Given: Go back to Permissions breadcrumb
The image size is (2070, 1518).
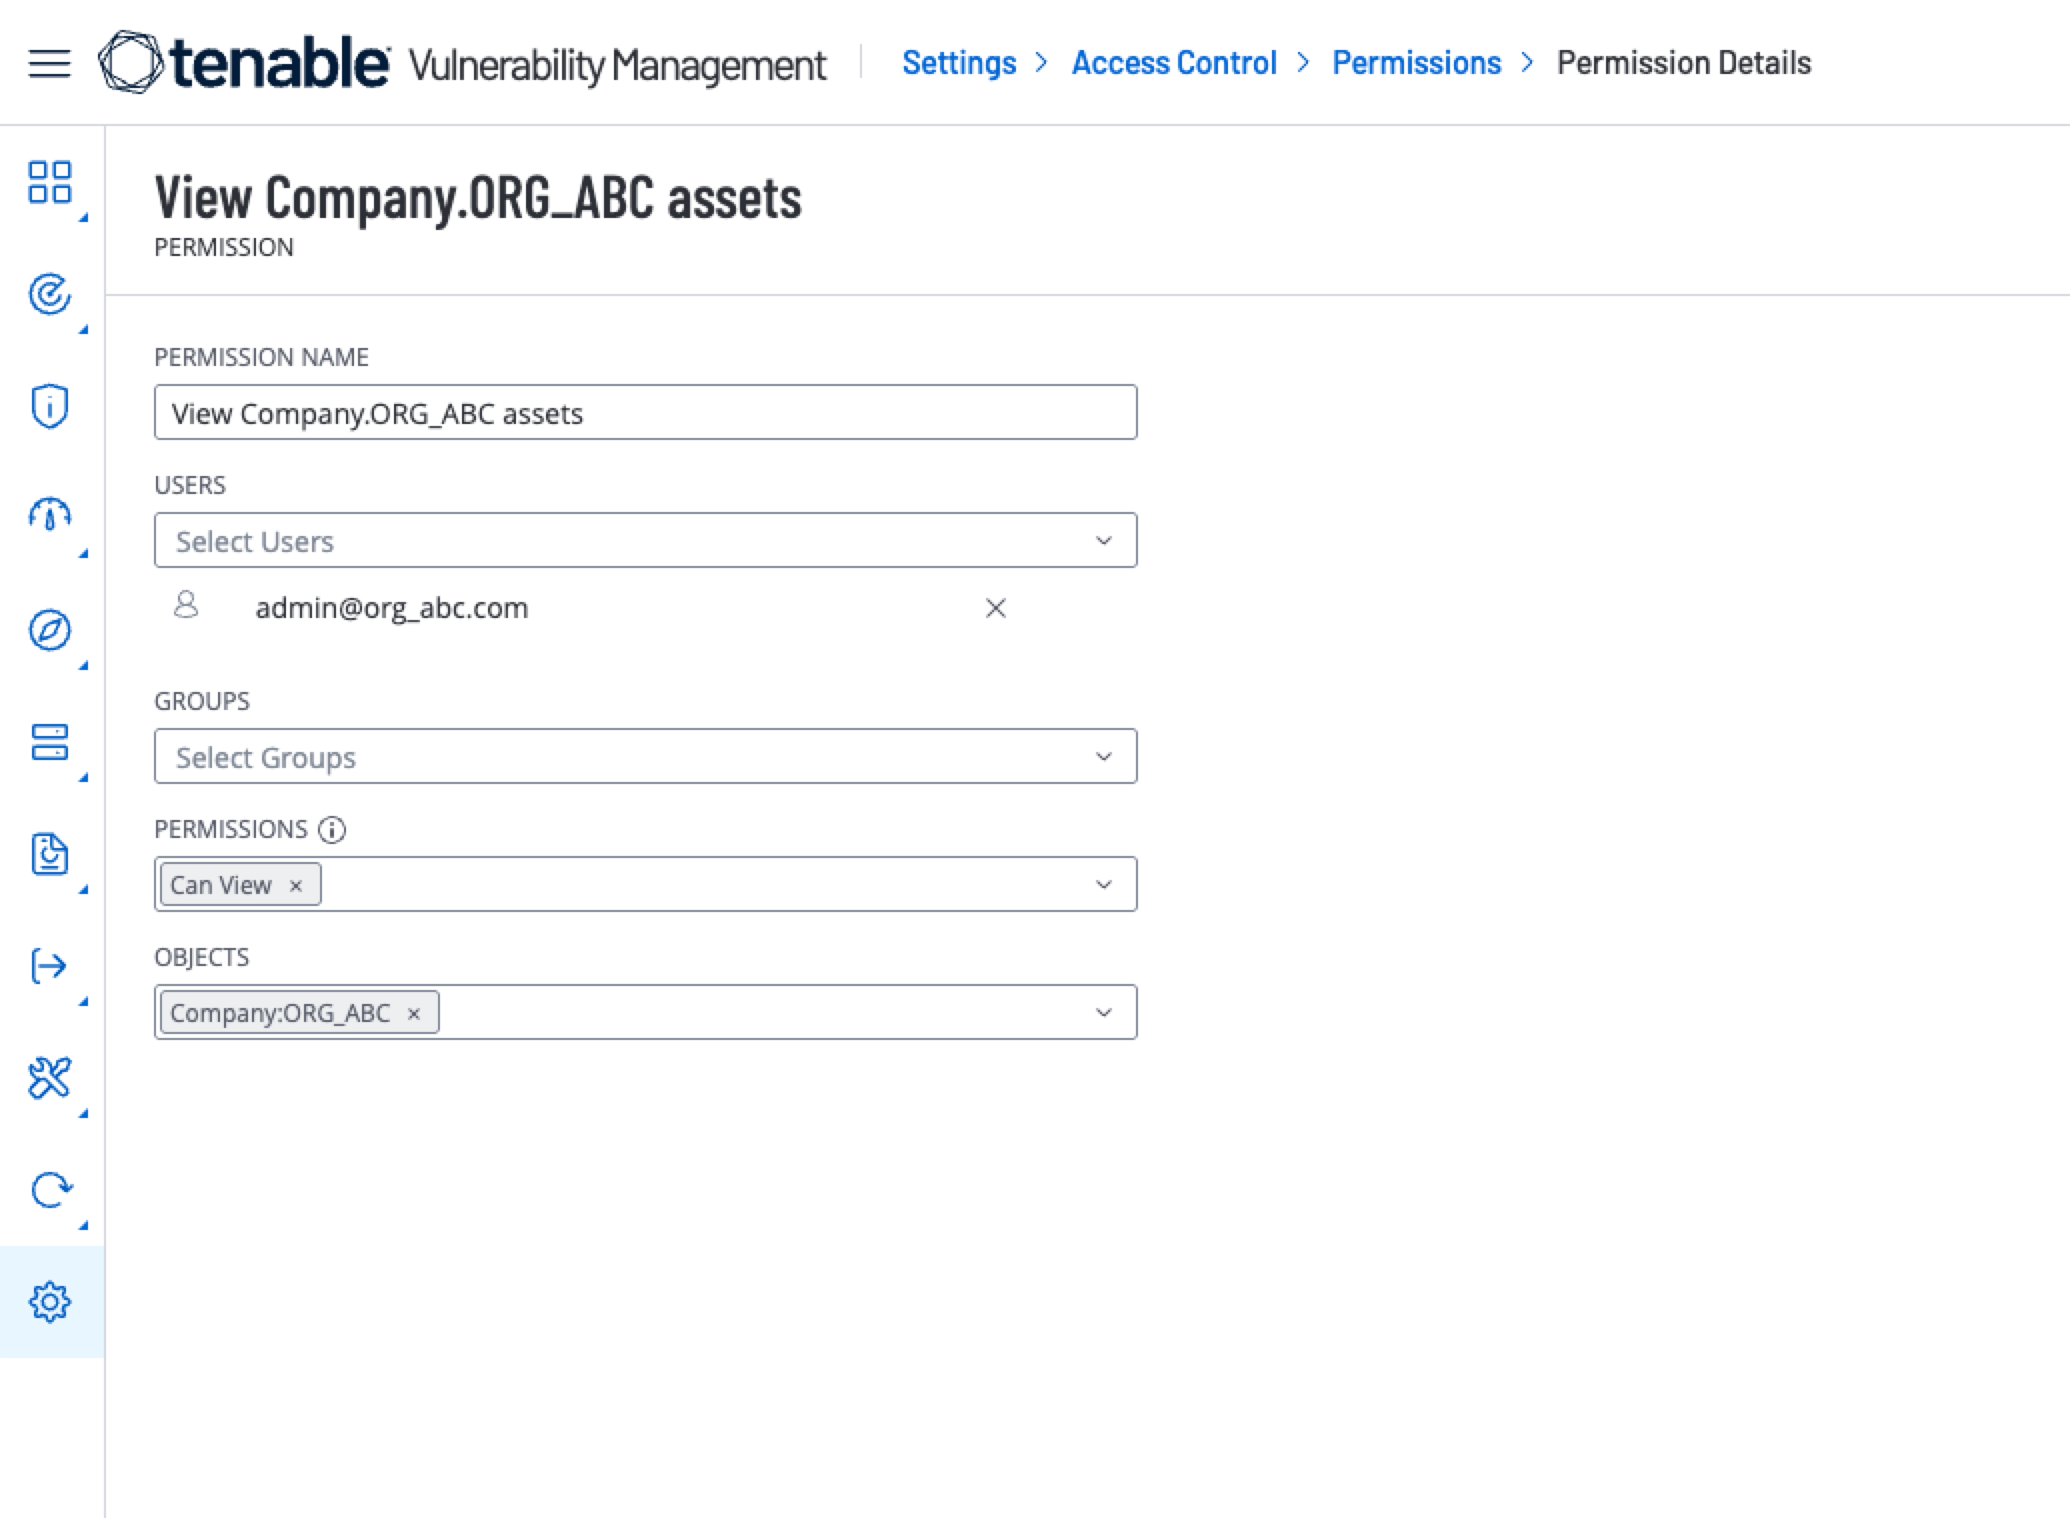Looking at the screenshot, I should 1416,63.
